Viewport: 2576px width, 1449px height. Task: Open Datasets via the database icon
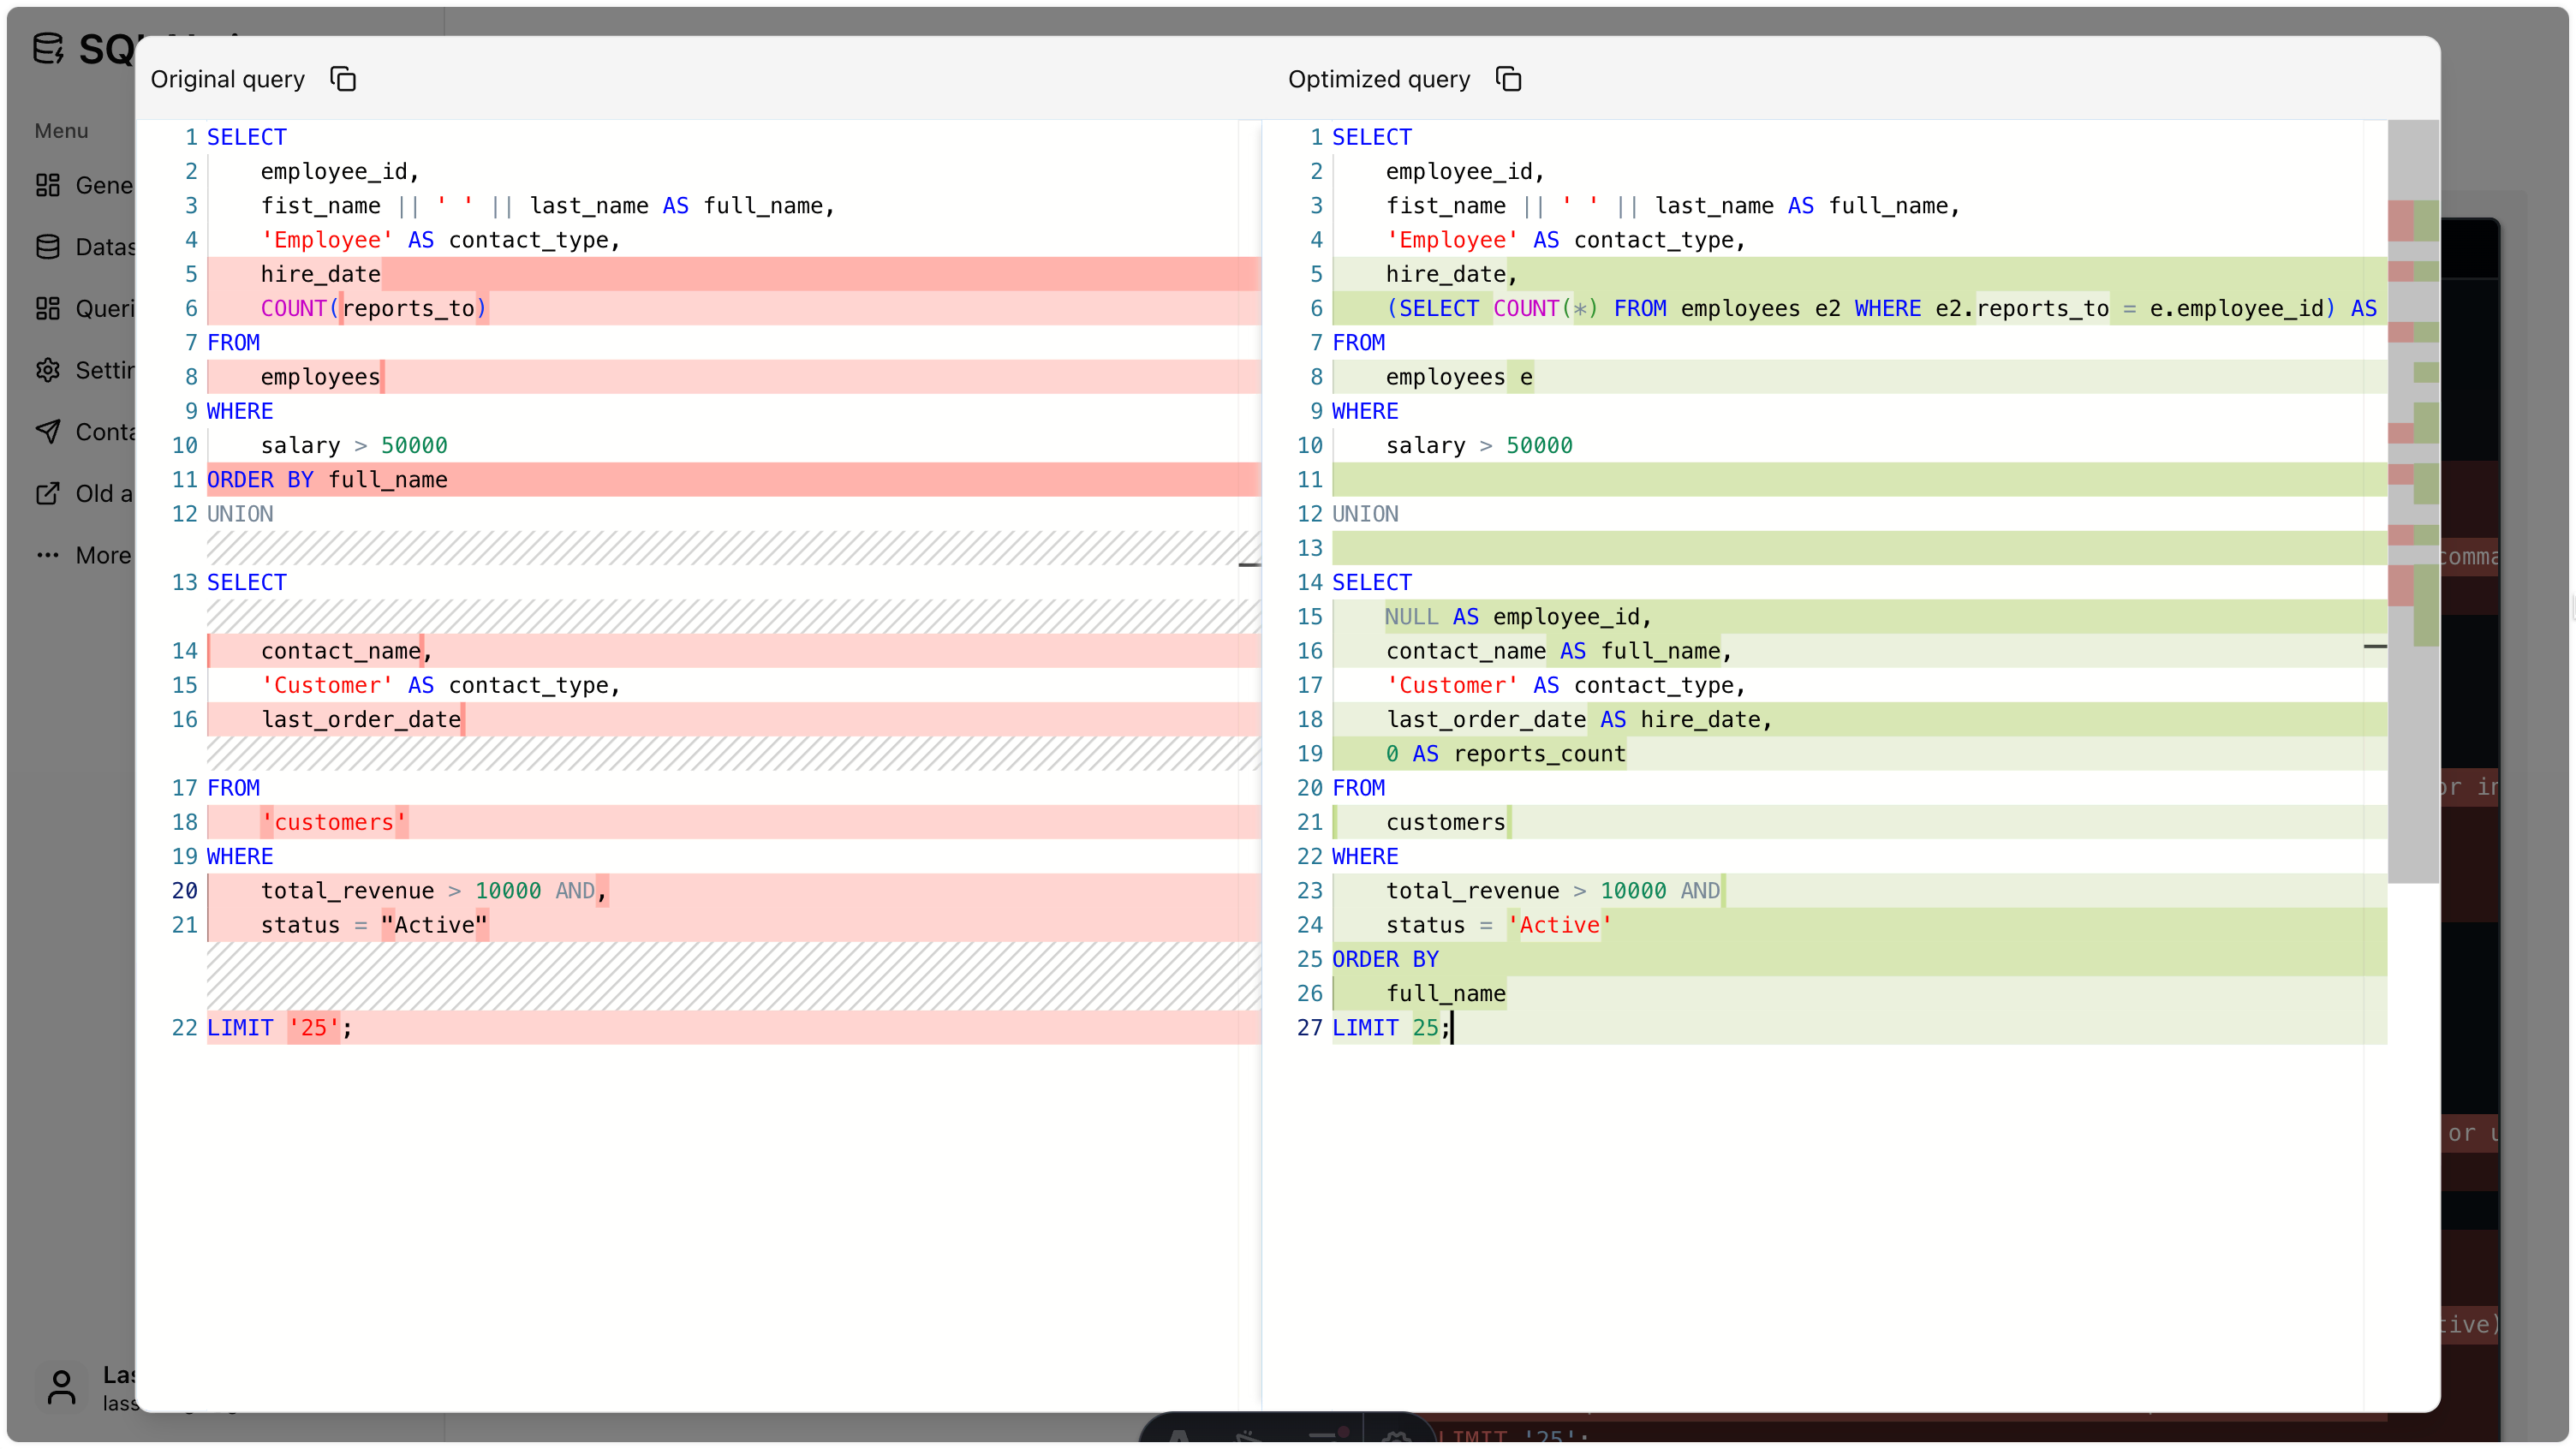[48, 246]
